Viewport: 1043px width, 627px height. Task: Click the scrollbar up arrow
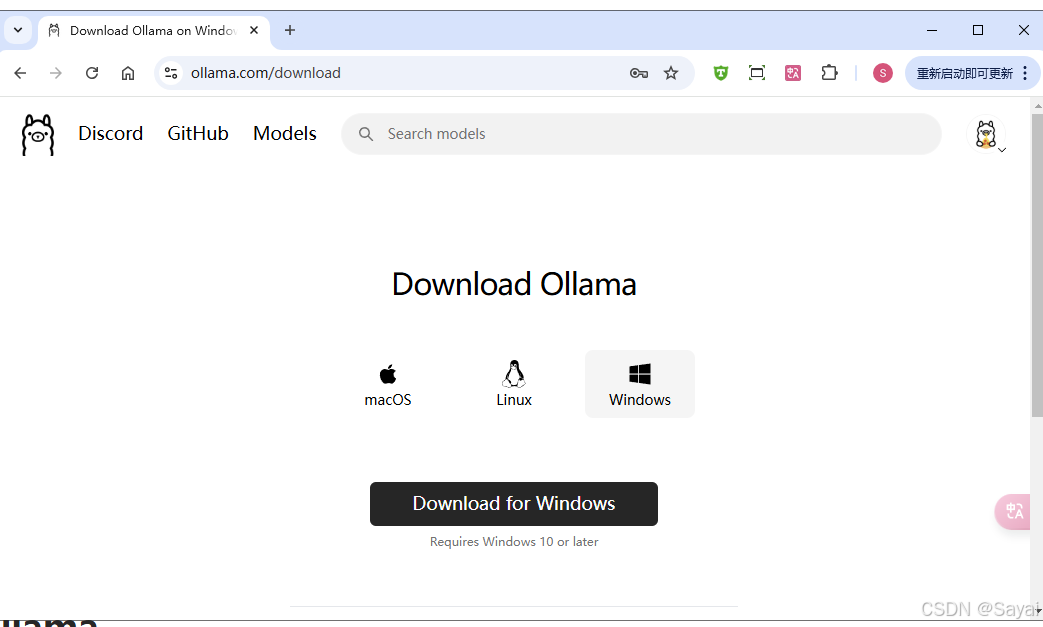point(1038,105)
